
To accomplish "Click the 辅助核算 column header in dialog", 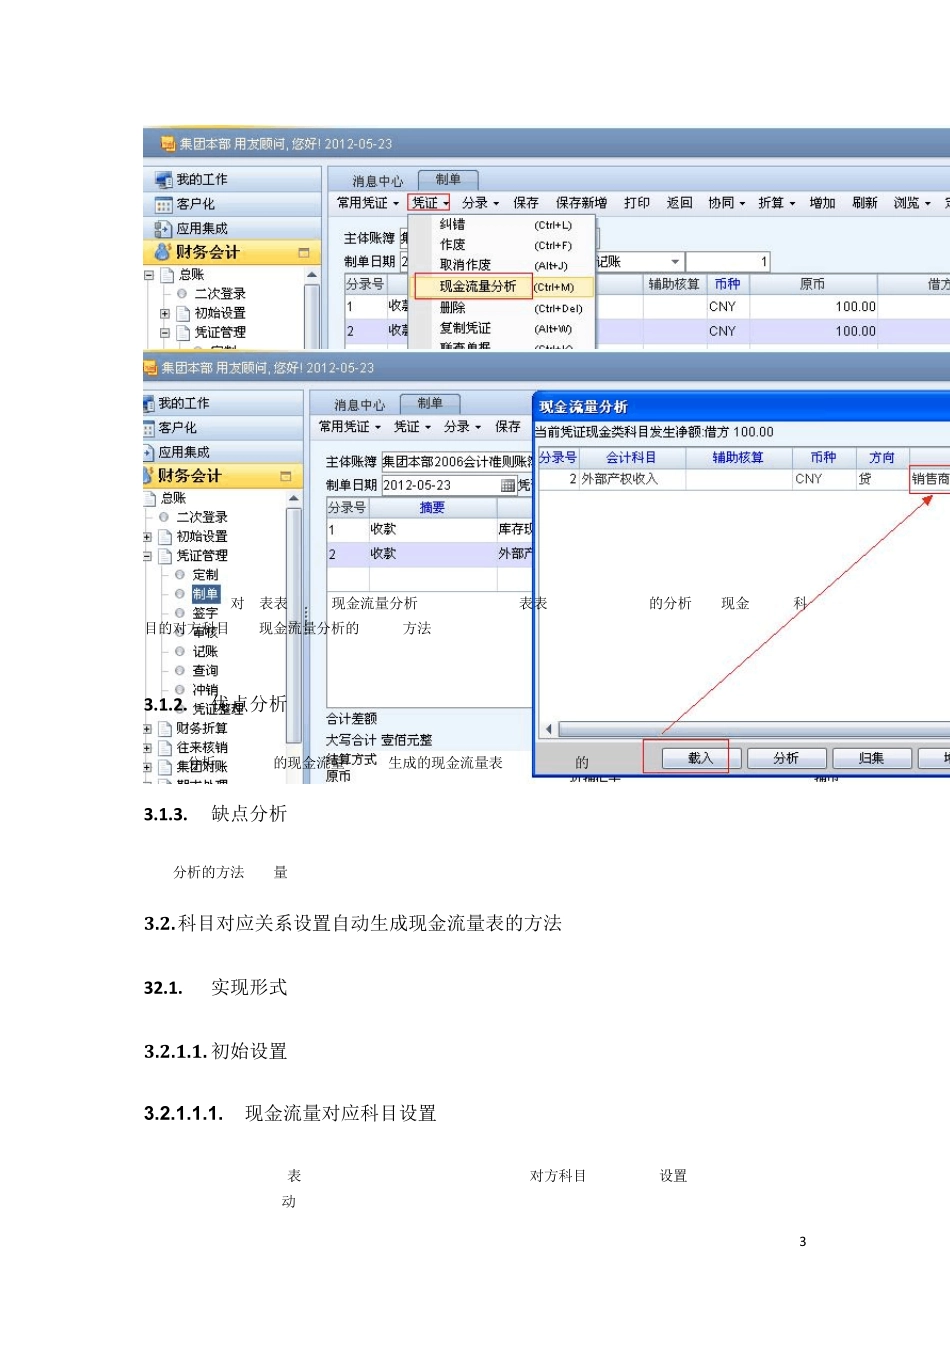I will coord(738,457).
